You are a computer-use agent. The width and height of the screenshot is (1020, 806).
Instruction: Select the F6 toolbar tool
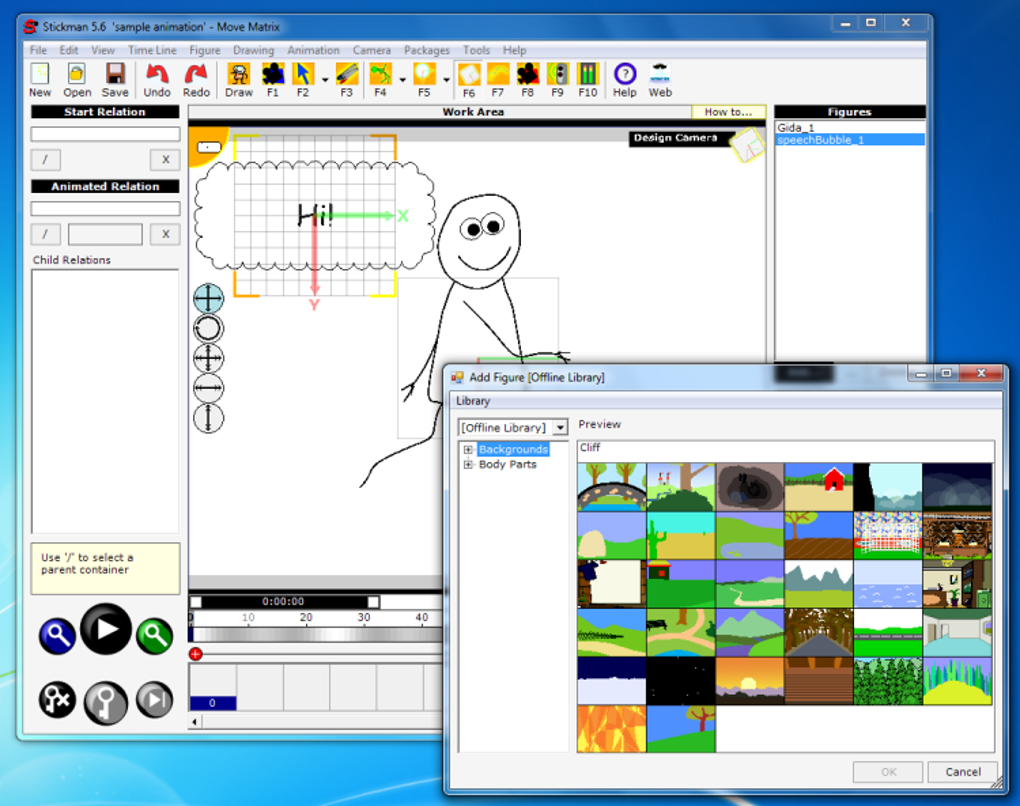(x=468, y=80)
